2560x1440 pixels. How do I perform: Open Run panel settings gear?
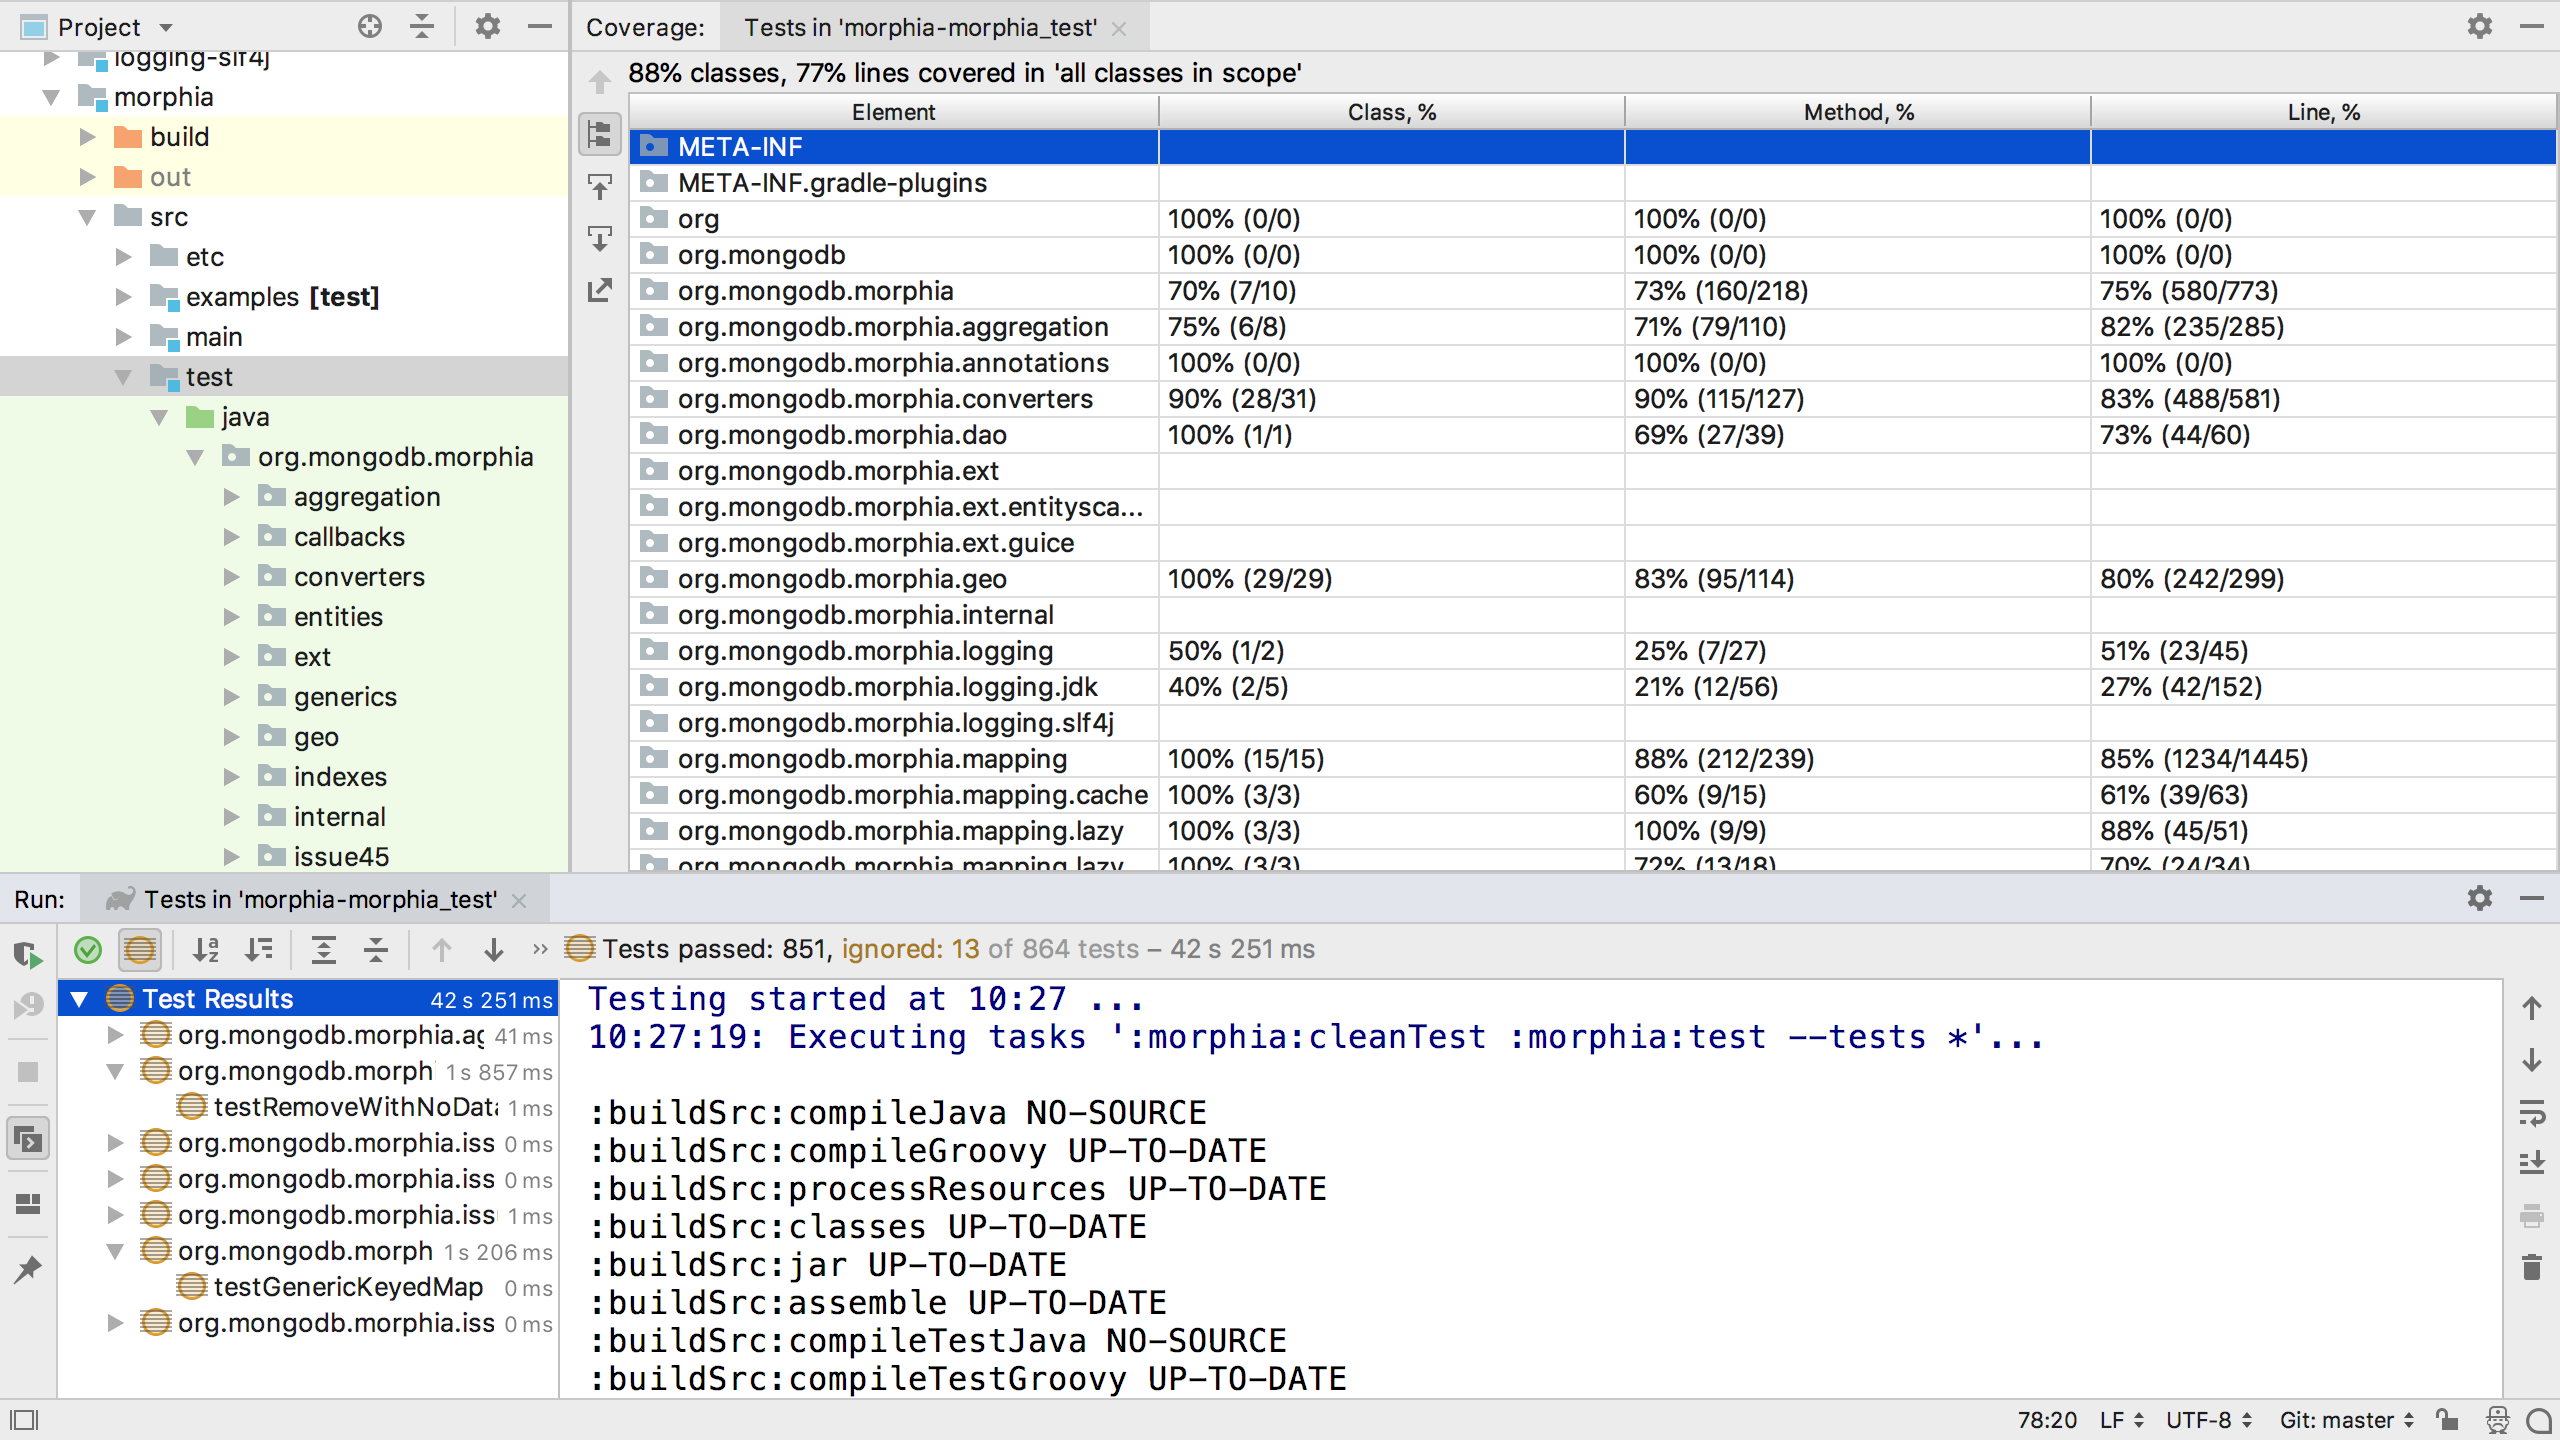tap(2479, 898)
